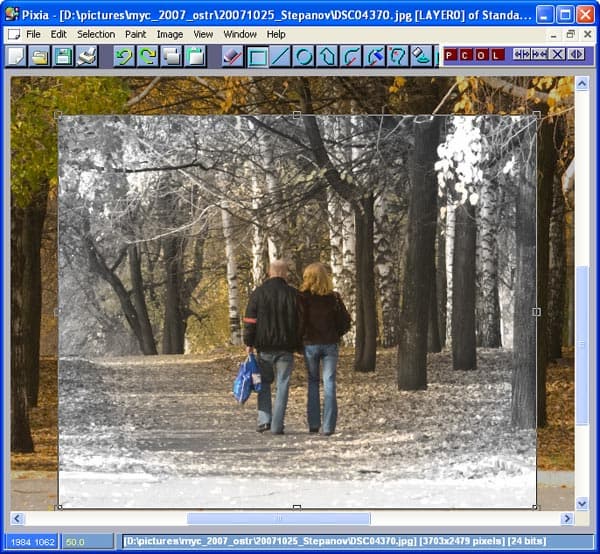This screenshot has width=600, height=554.
Task: Click the Copy toolbar icon
Action: point(171,57)
